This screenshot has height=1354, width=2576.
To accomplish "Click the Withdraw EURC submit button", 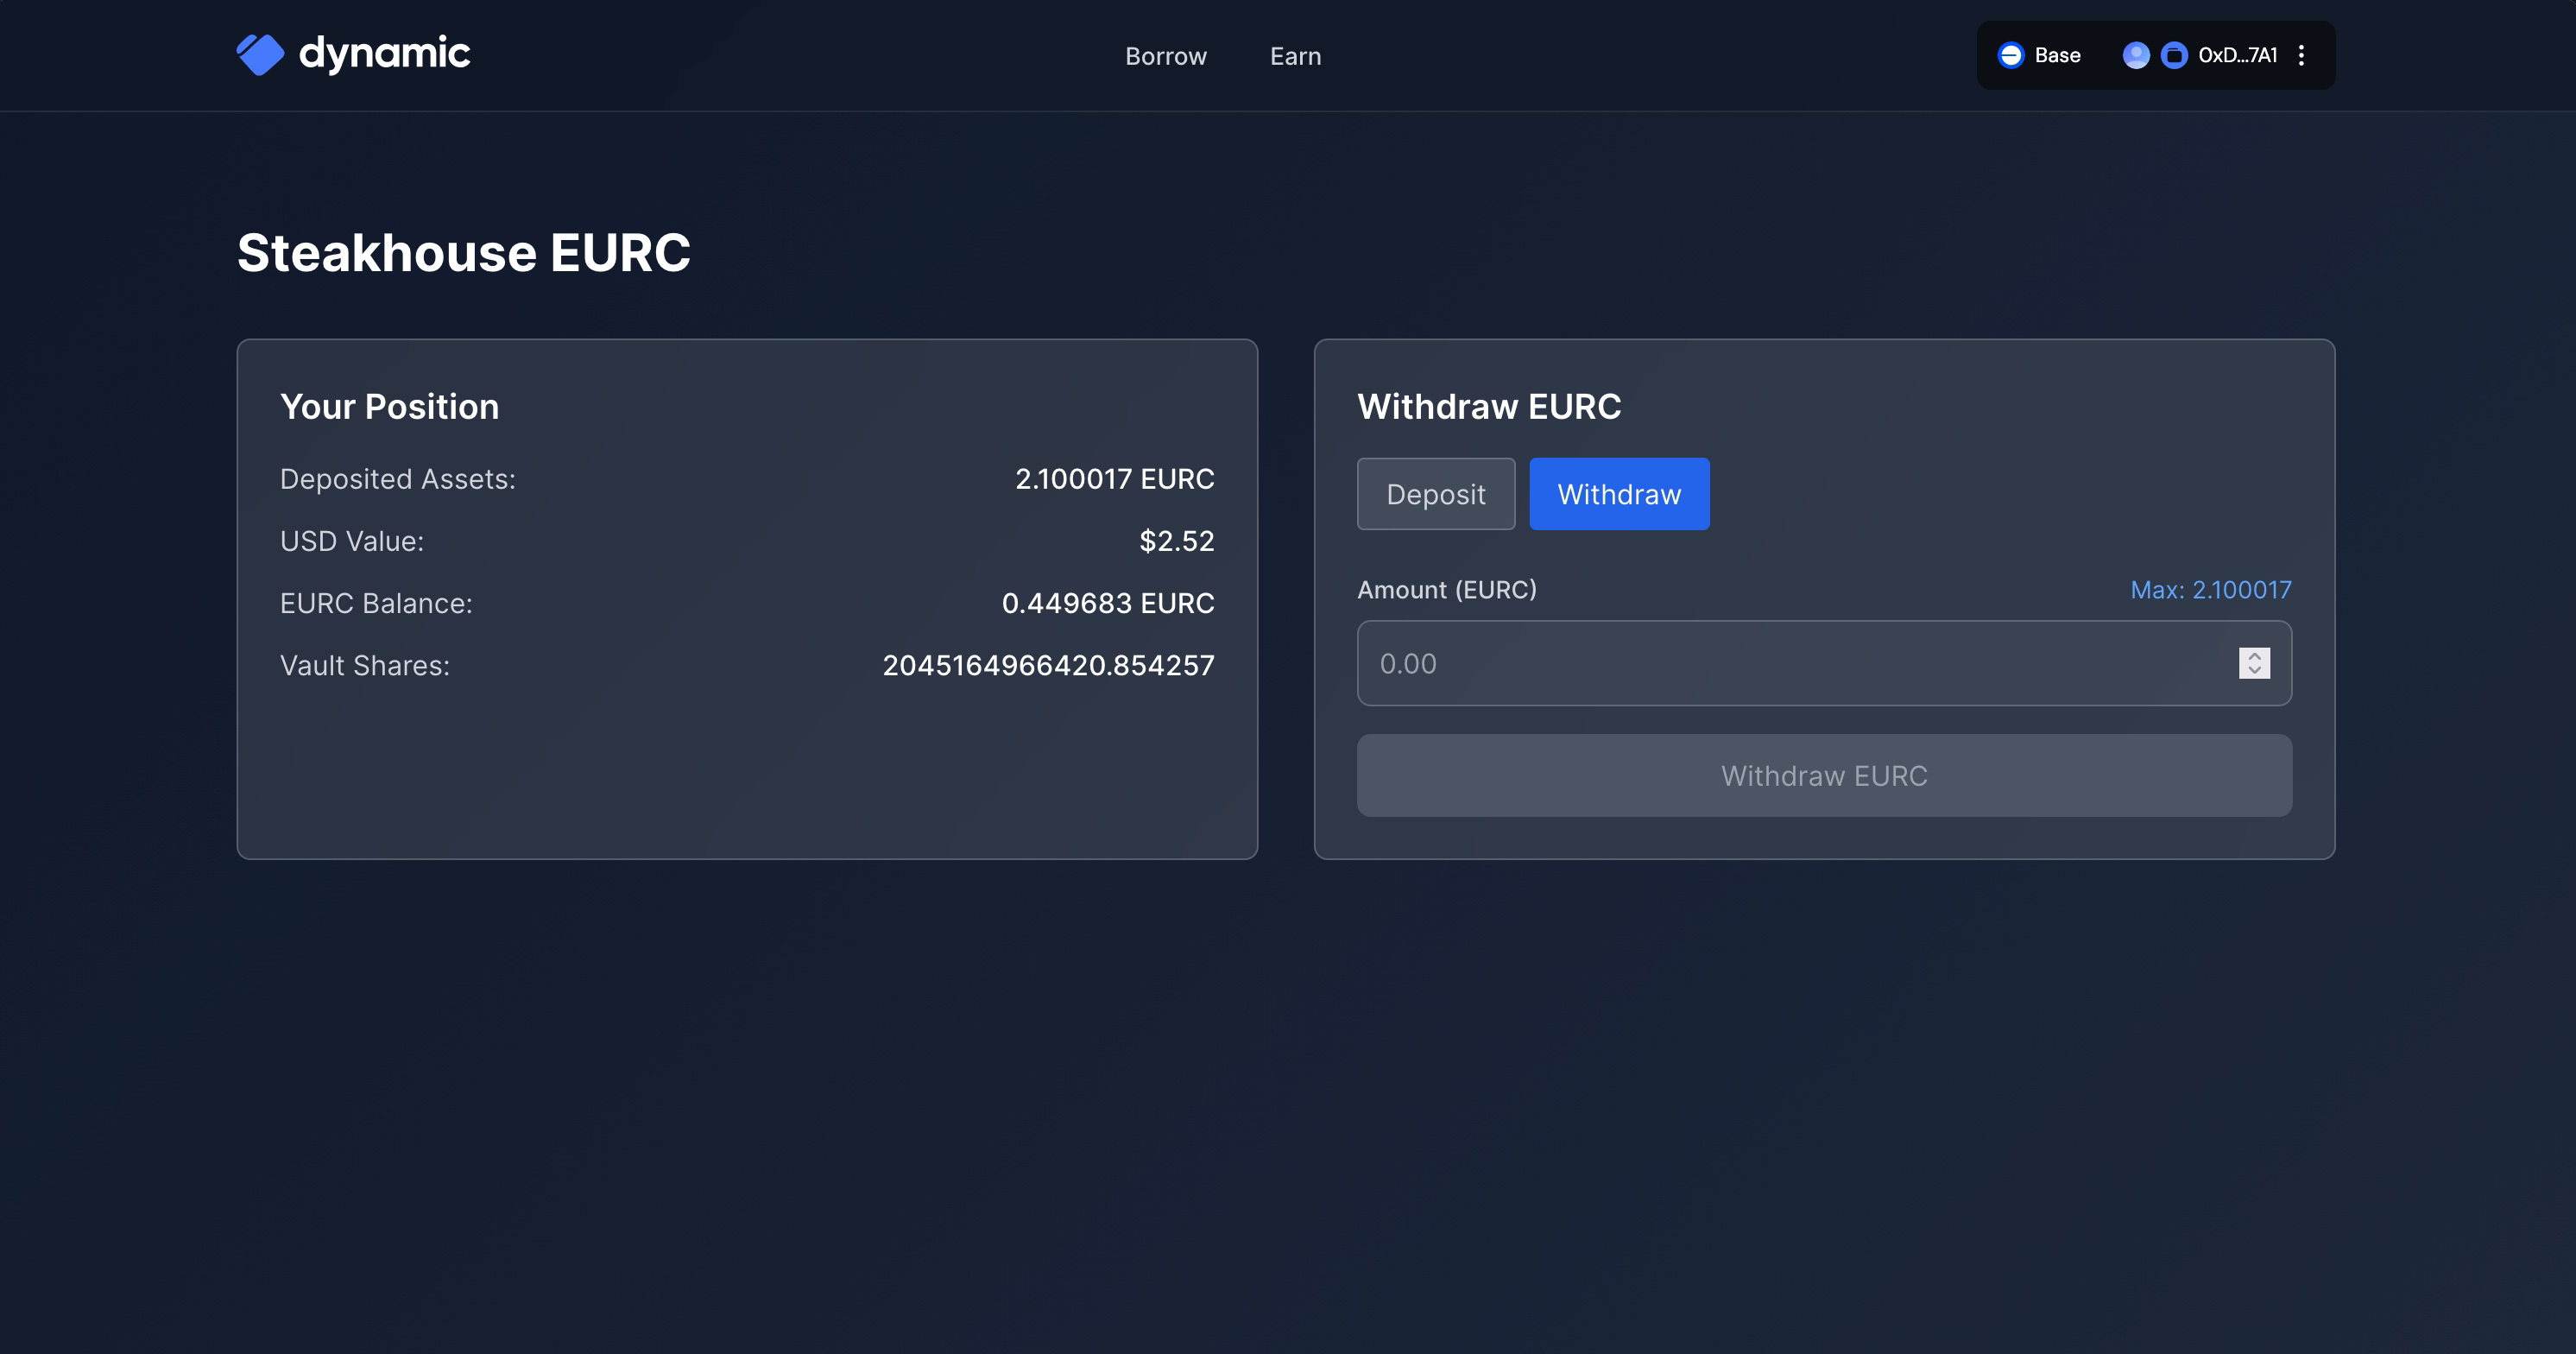I will point(1823,776).
